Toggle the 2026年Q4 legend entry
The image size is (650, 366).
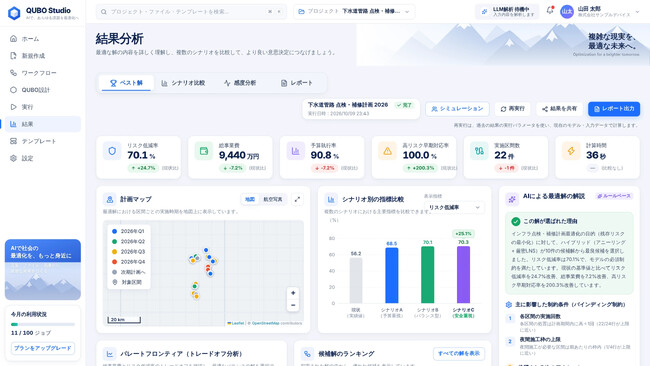click(129, 262)
